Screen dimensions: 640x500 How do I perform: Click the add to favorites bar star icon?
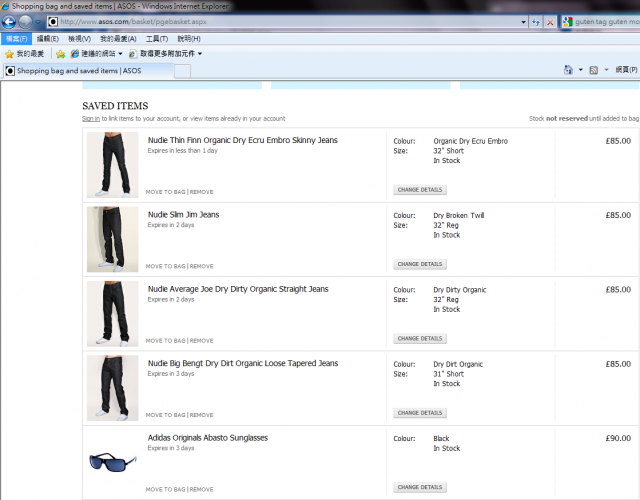click(x=60, y=54)
